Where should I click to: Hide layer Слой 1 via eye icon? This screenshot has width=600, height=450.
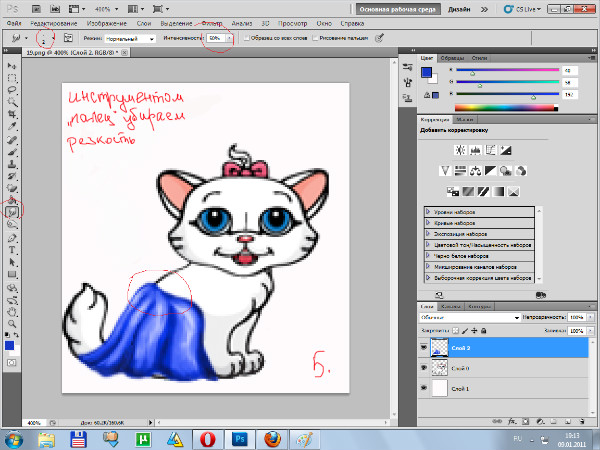(424, 388)
